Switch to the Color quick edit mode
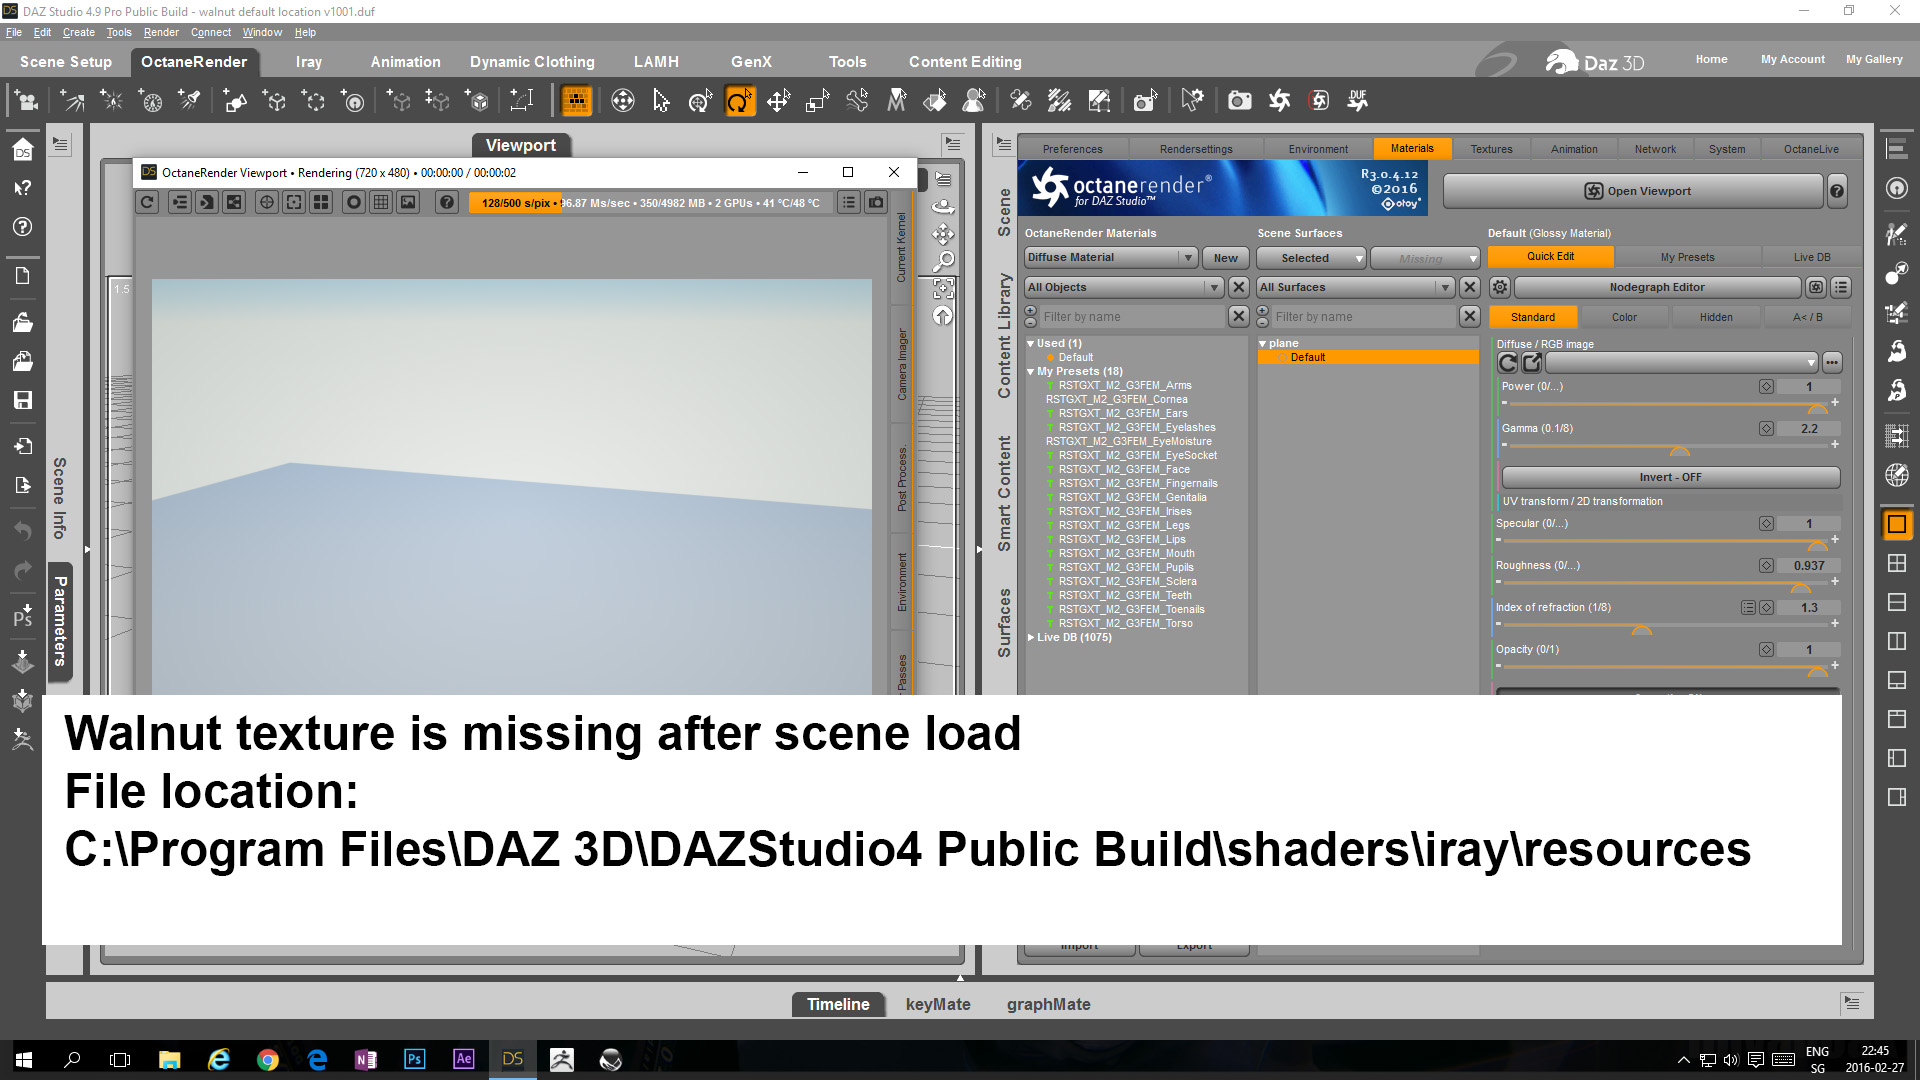Screen dimensions: 1920x1080 [1624, 317]
